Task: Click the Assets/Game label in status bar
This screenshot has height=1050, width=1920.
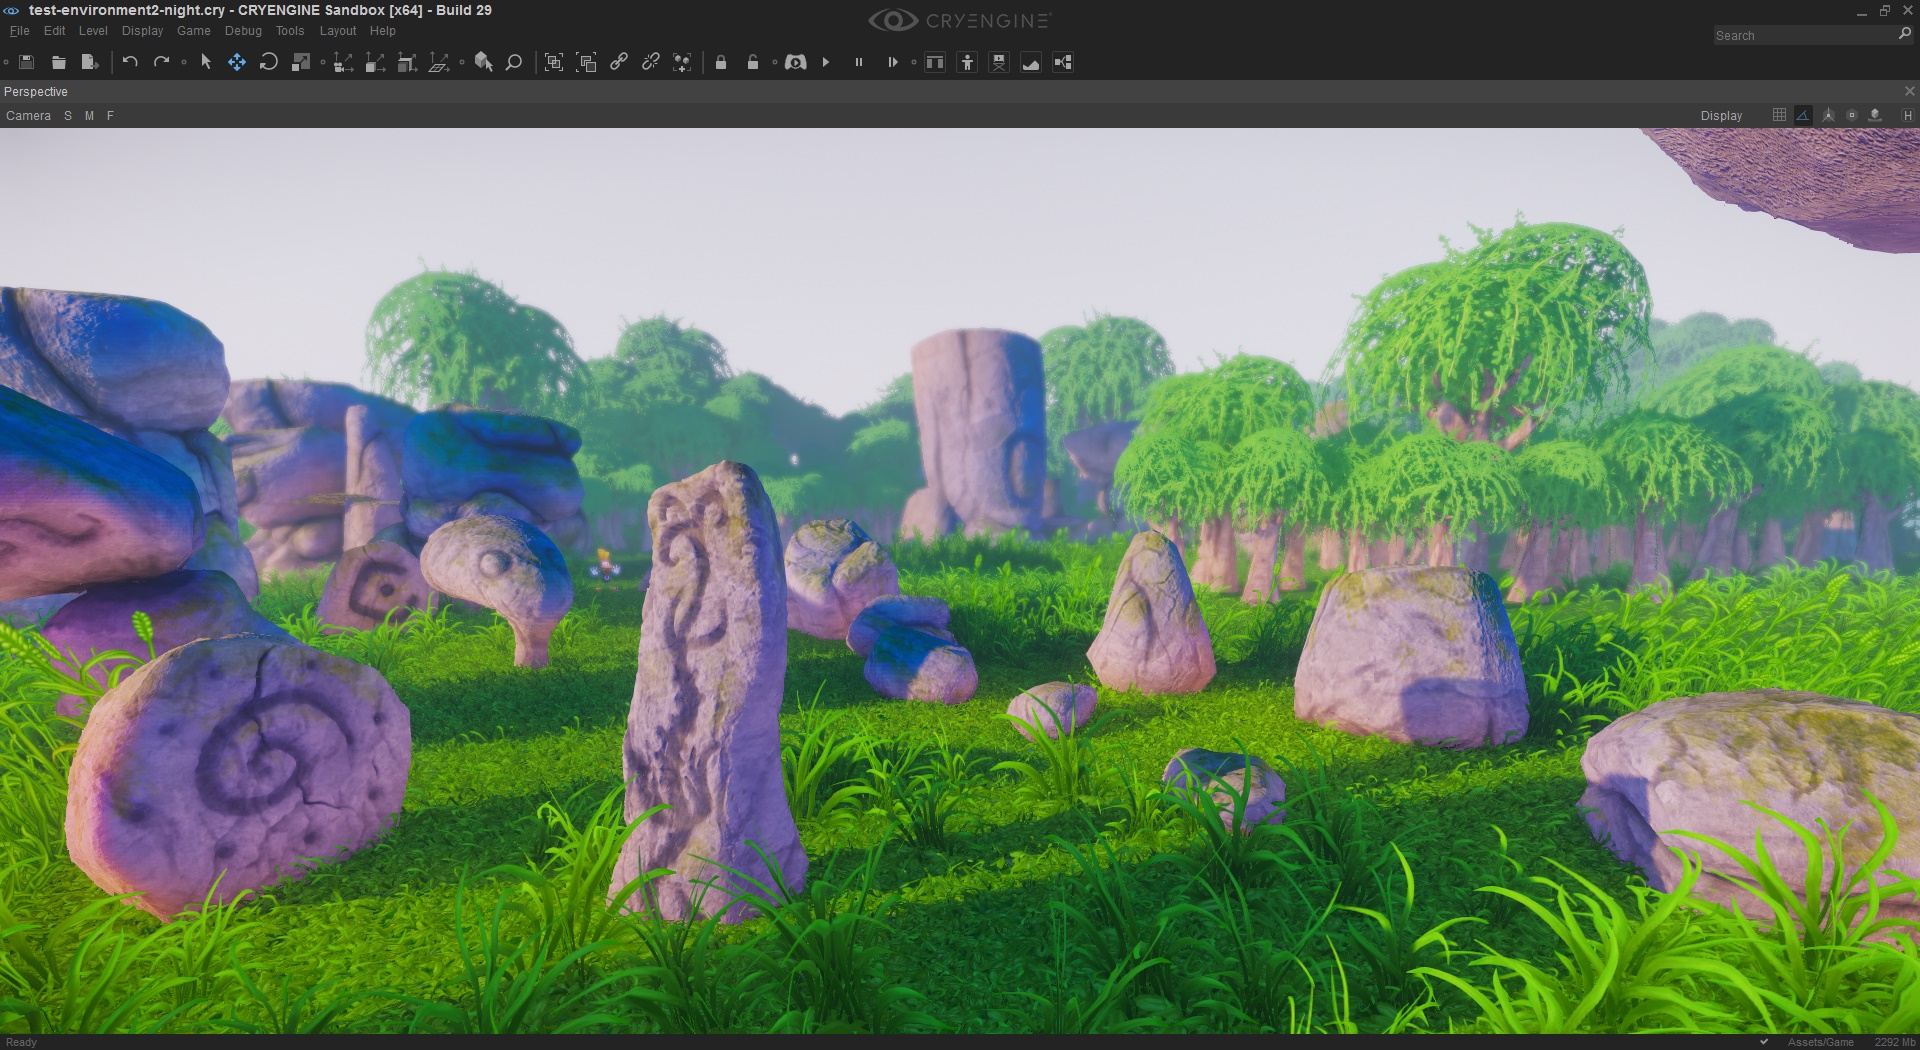Action: coord(1820,1042)
